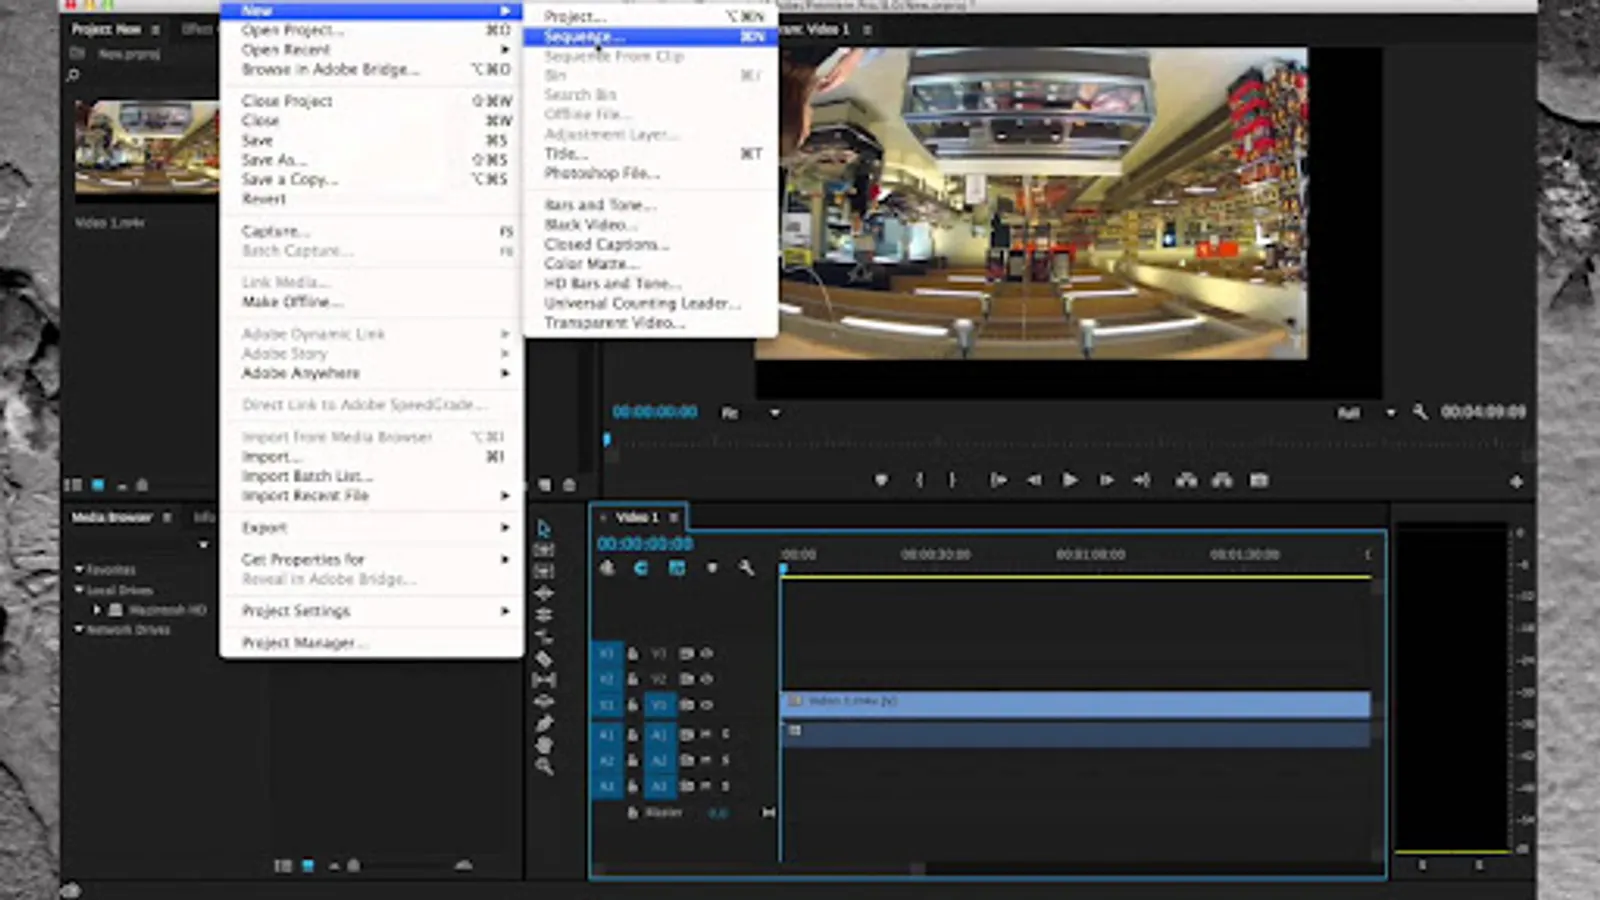This screenshot has height=900, width=1600.
Task: Click the blue timeline timecode display
Action: pos(645,544)
